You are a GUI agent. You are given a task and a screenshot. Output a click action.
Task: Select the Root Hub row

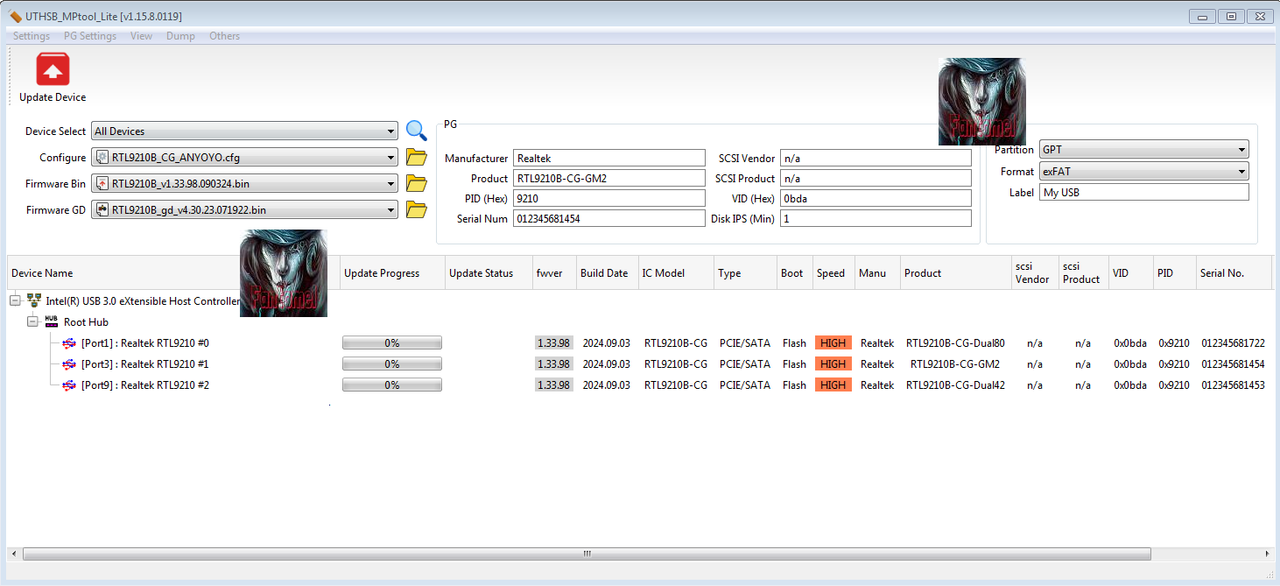click(x=86, y=322)
